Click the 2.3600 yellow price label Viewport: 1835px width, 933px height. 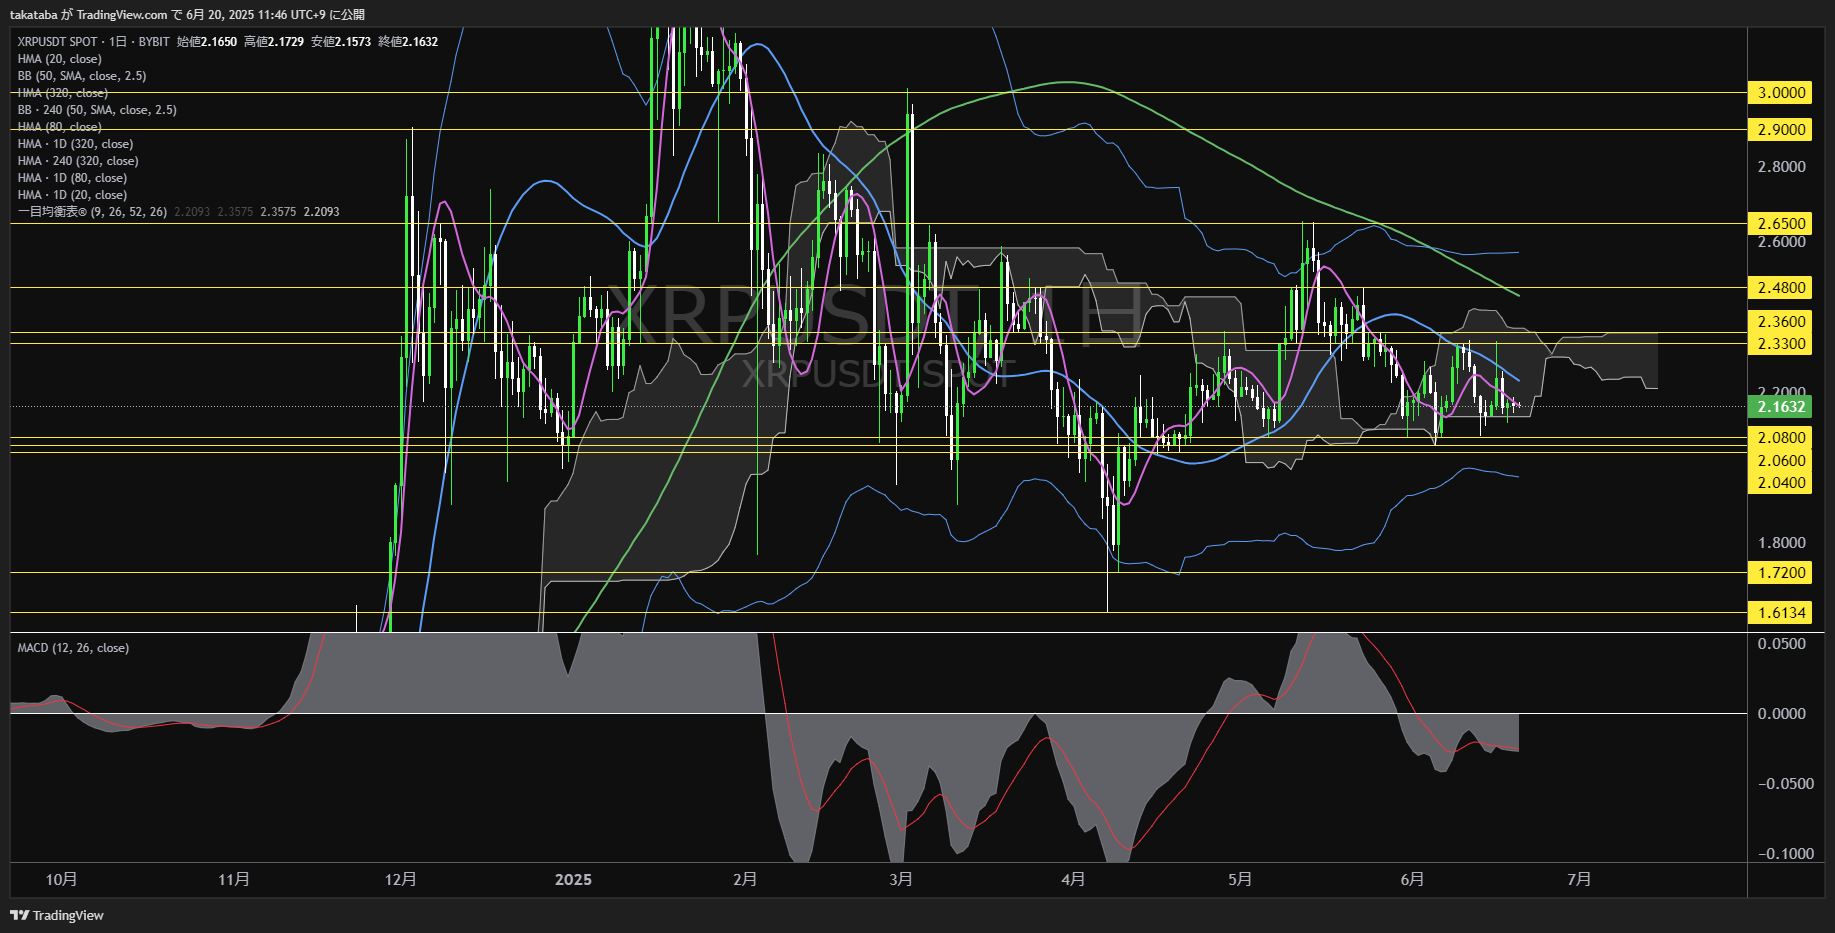[1781, 322]
